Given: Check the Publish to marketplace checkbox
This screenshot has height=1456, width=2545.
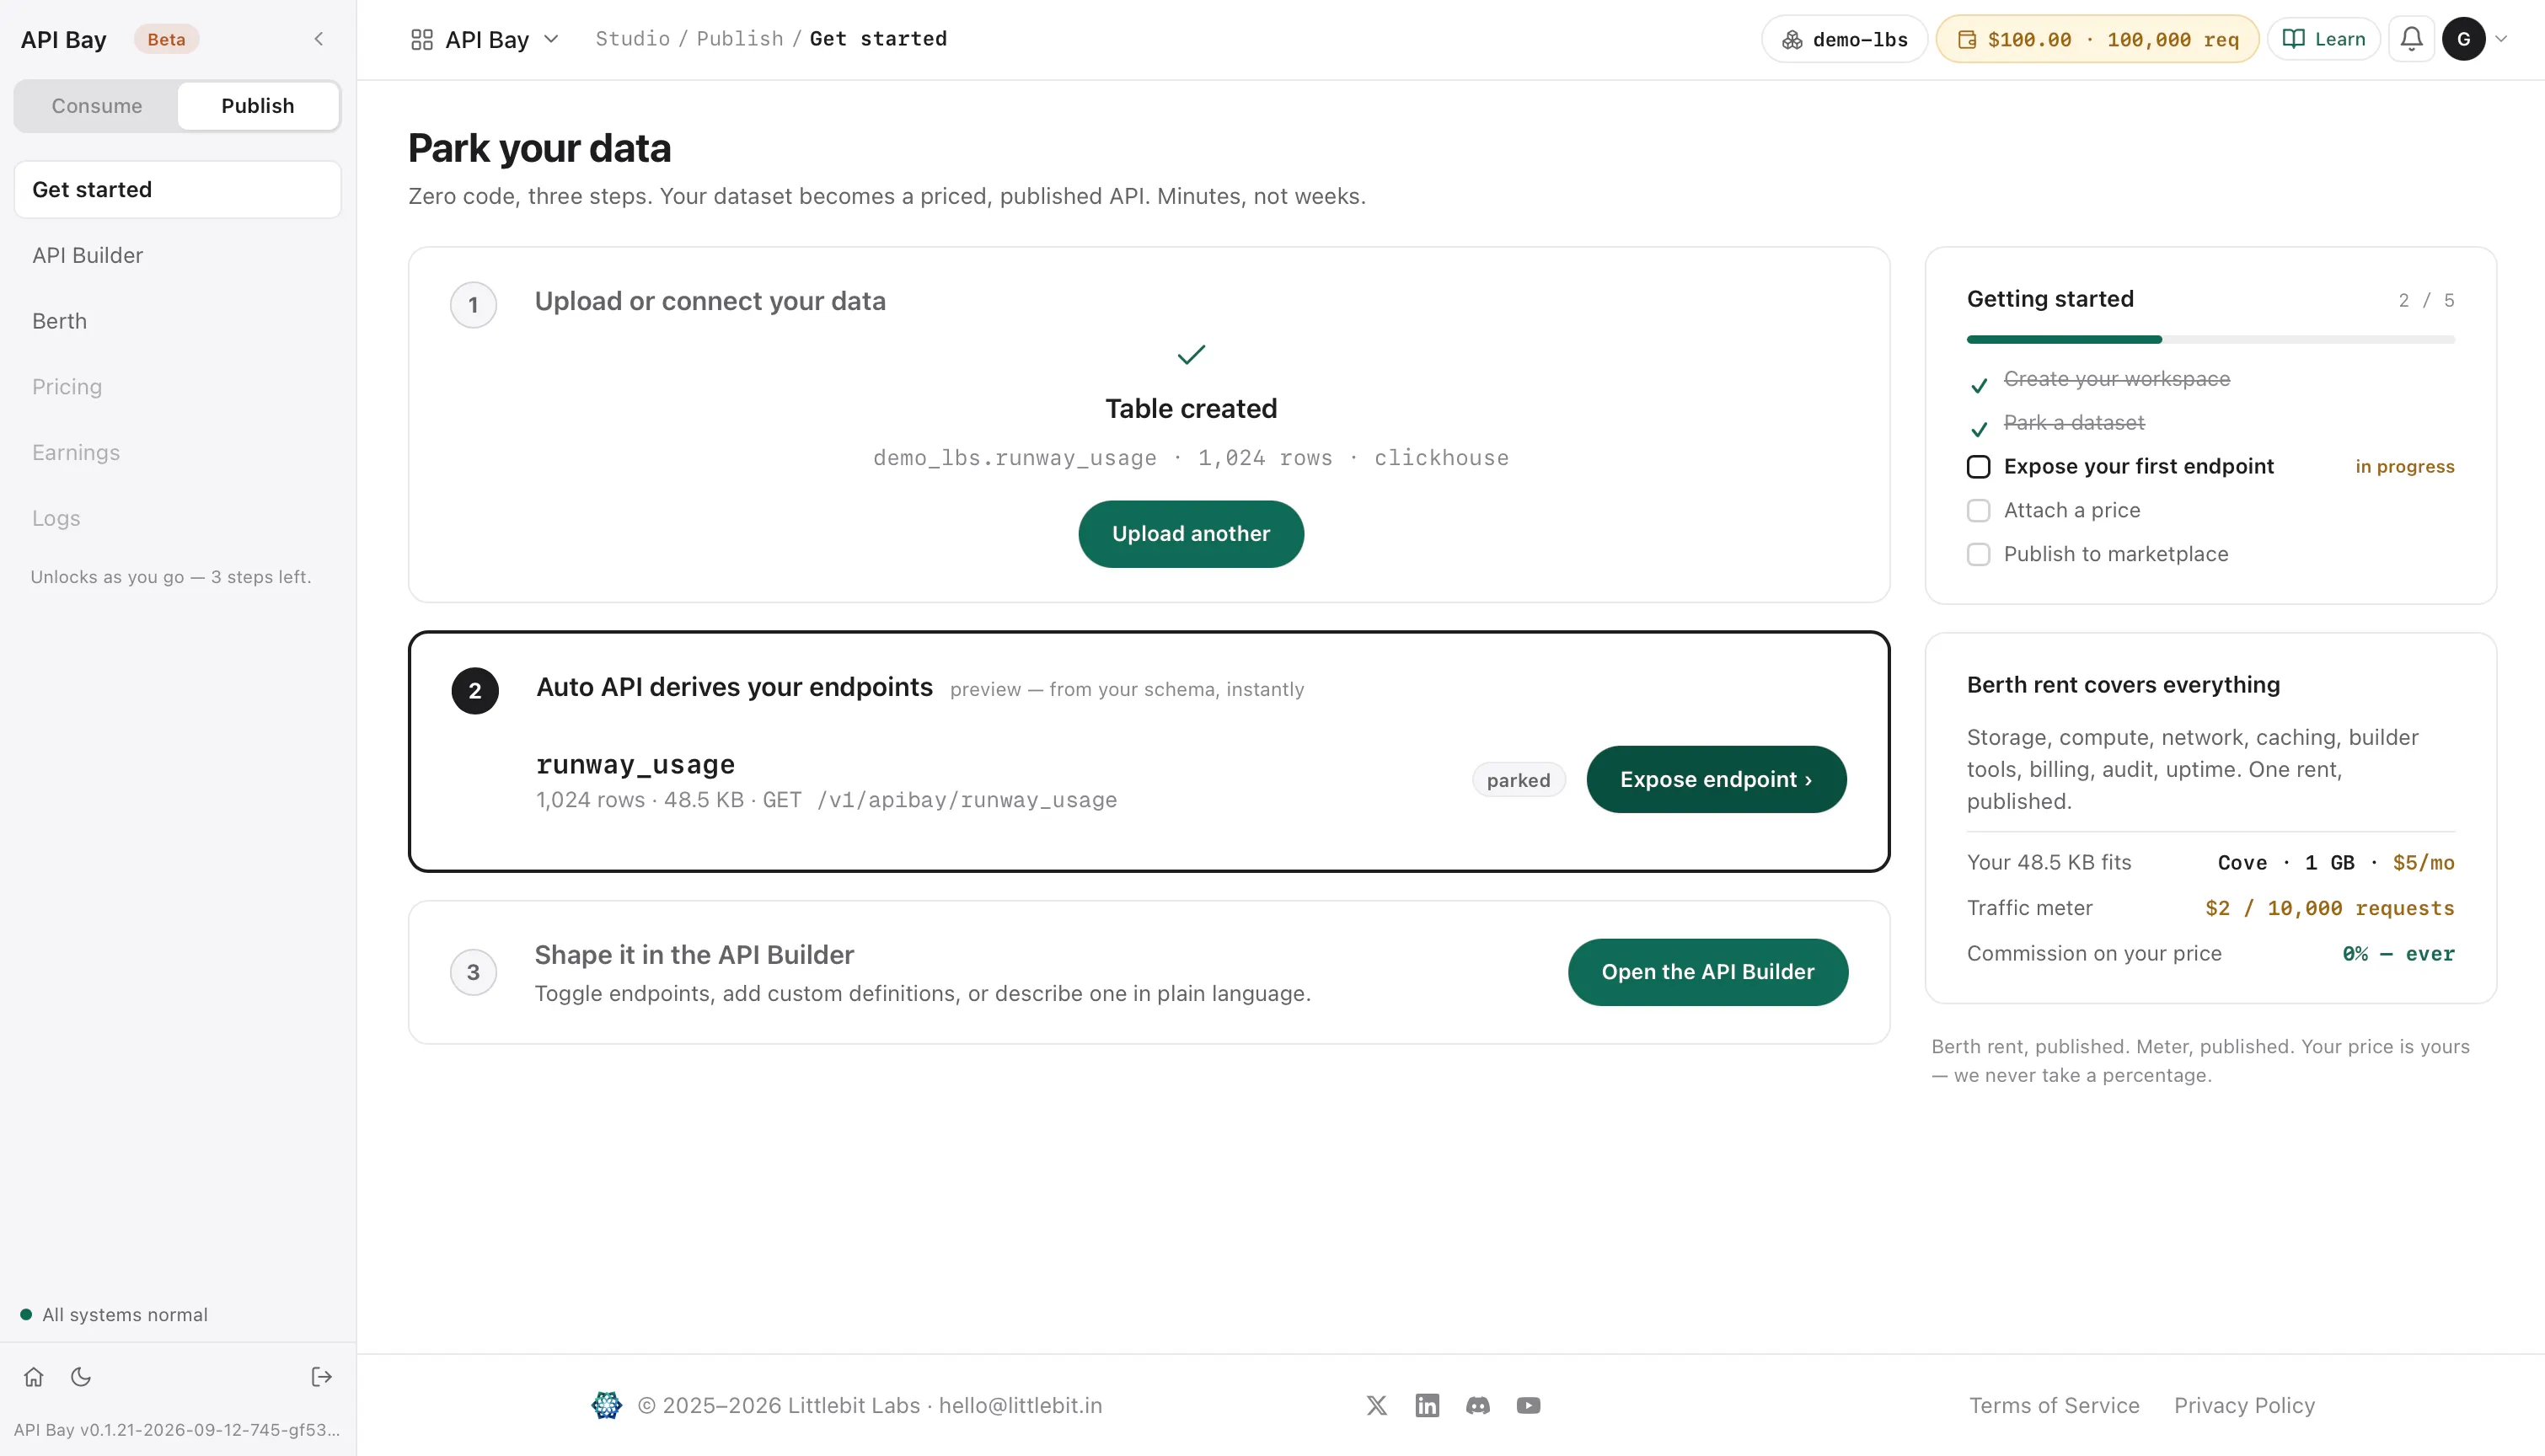Looking at the screenshot, I should (x=1978, y=555).
